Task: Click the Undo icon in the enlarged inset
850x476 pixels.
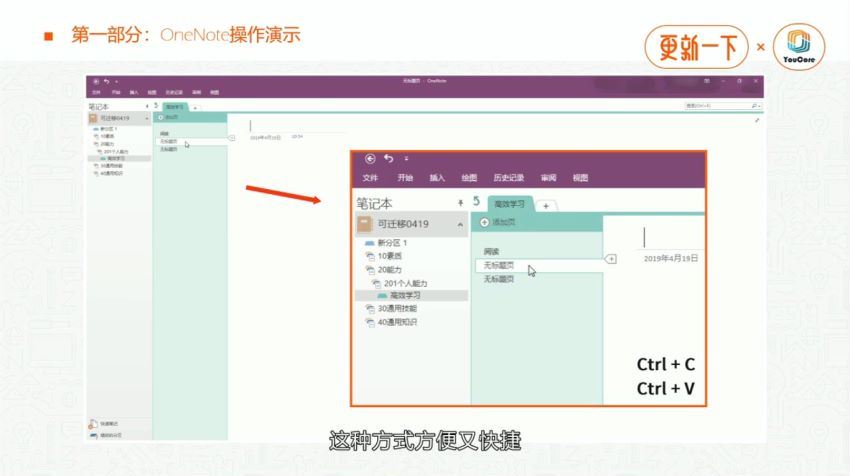Action: click(389, 158)
